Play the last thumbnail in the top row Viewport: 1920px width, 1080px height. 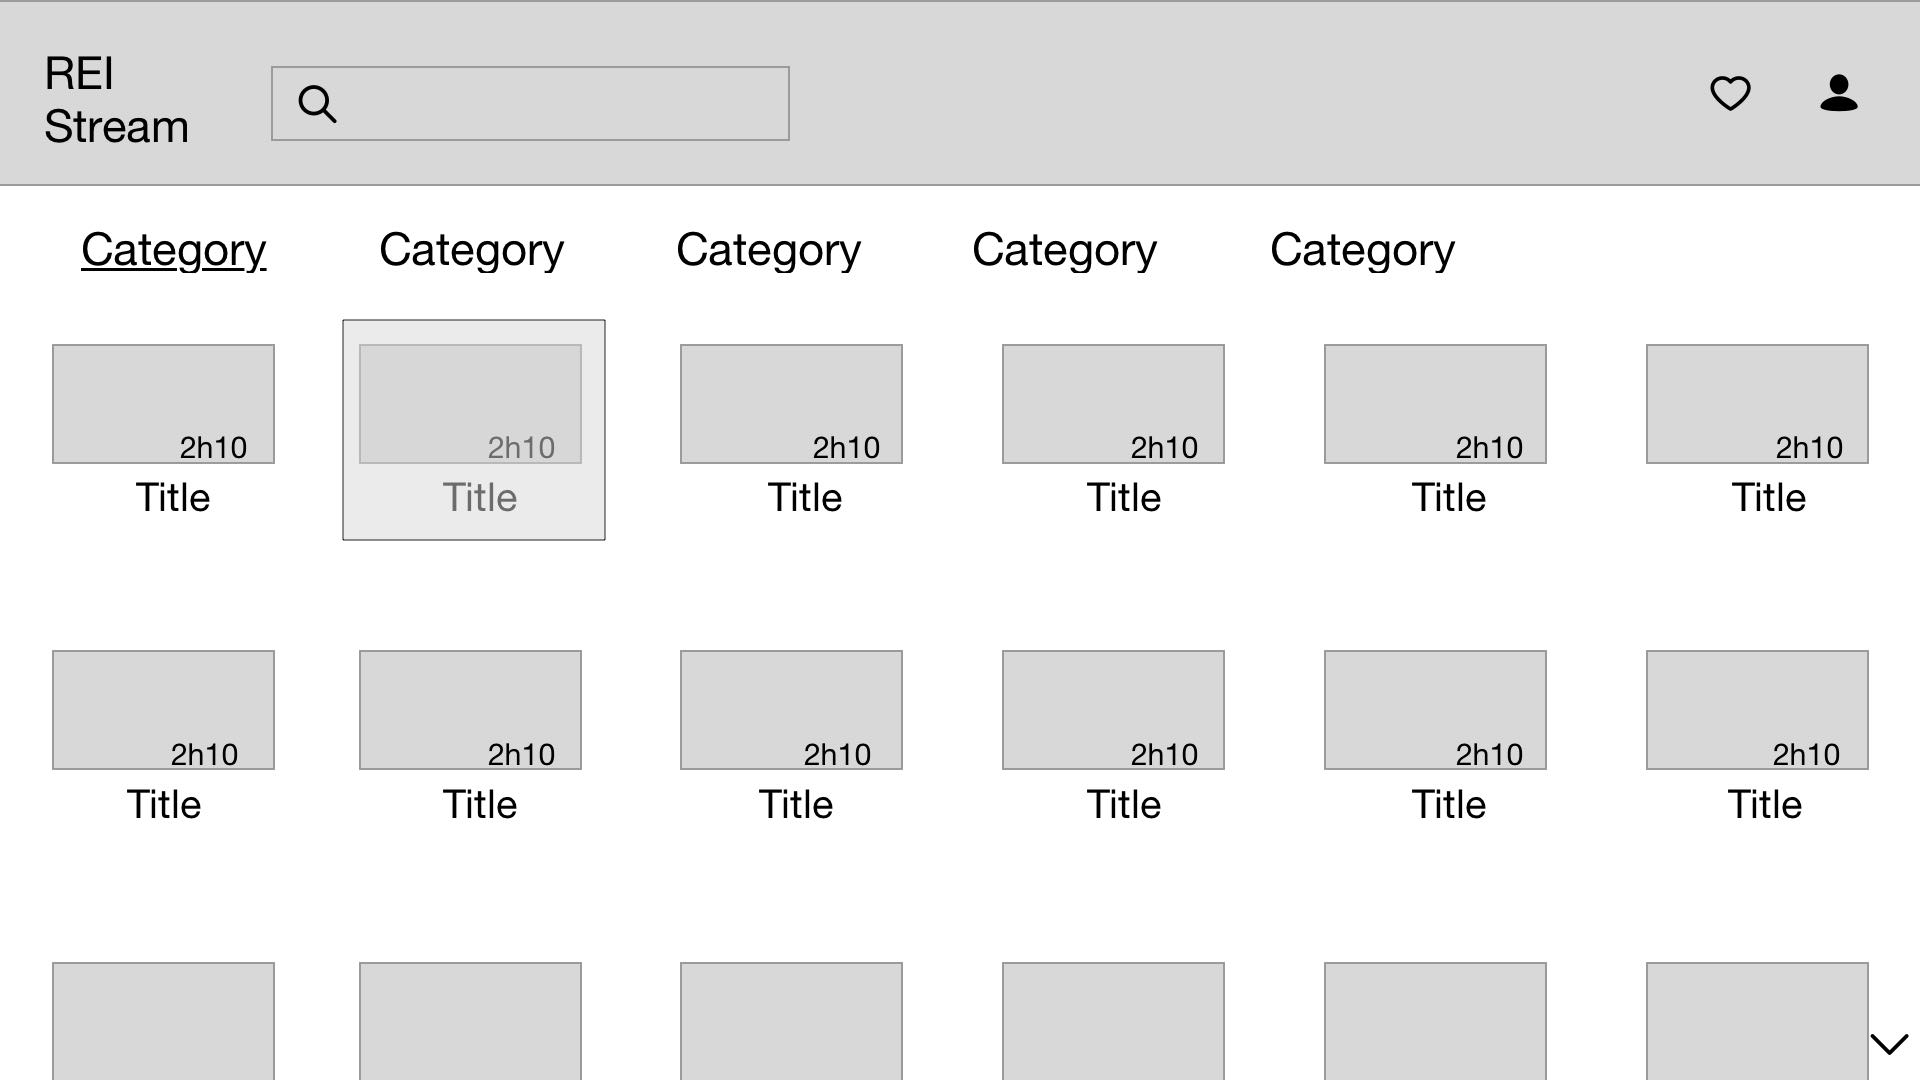pos(1757,404)
